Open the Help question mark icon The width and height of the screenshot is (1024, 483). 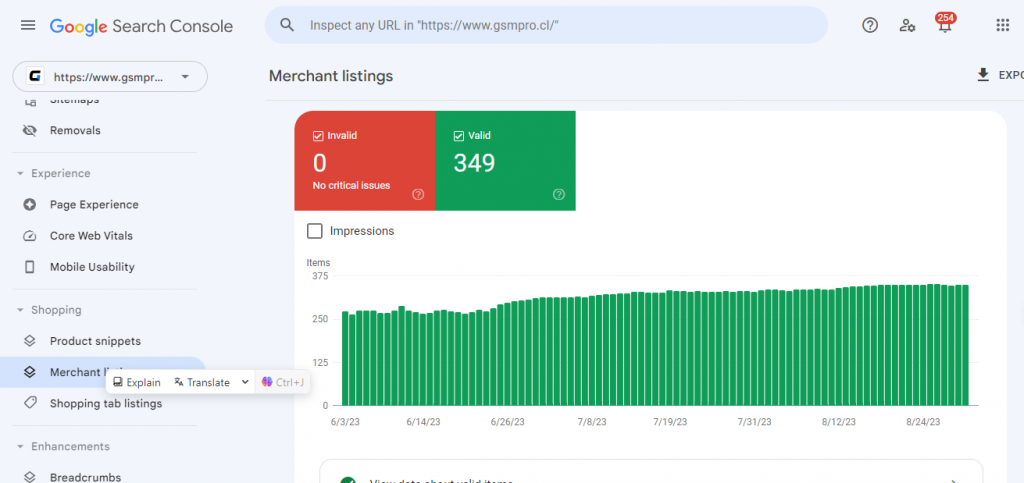pos(870,25)
